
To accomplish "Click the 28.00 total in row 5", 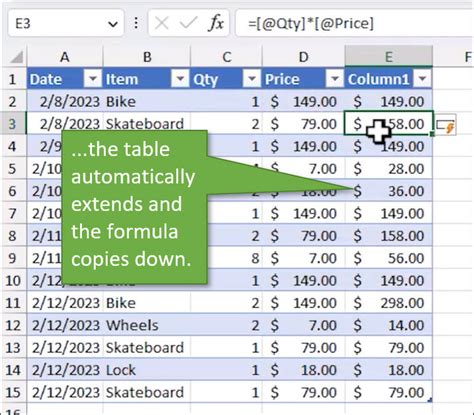I will click(389, 169).
